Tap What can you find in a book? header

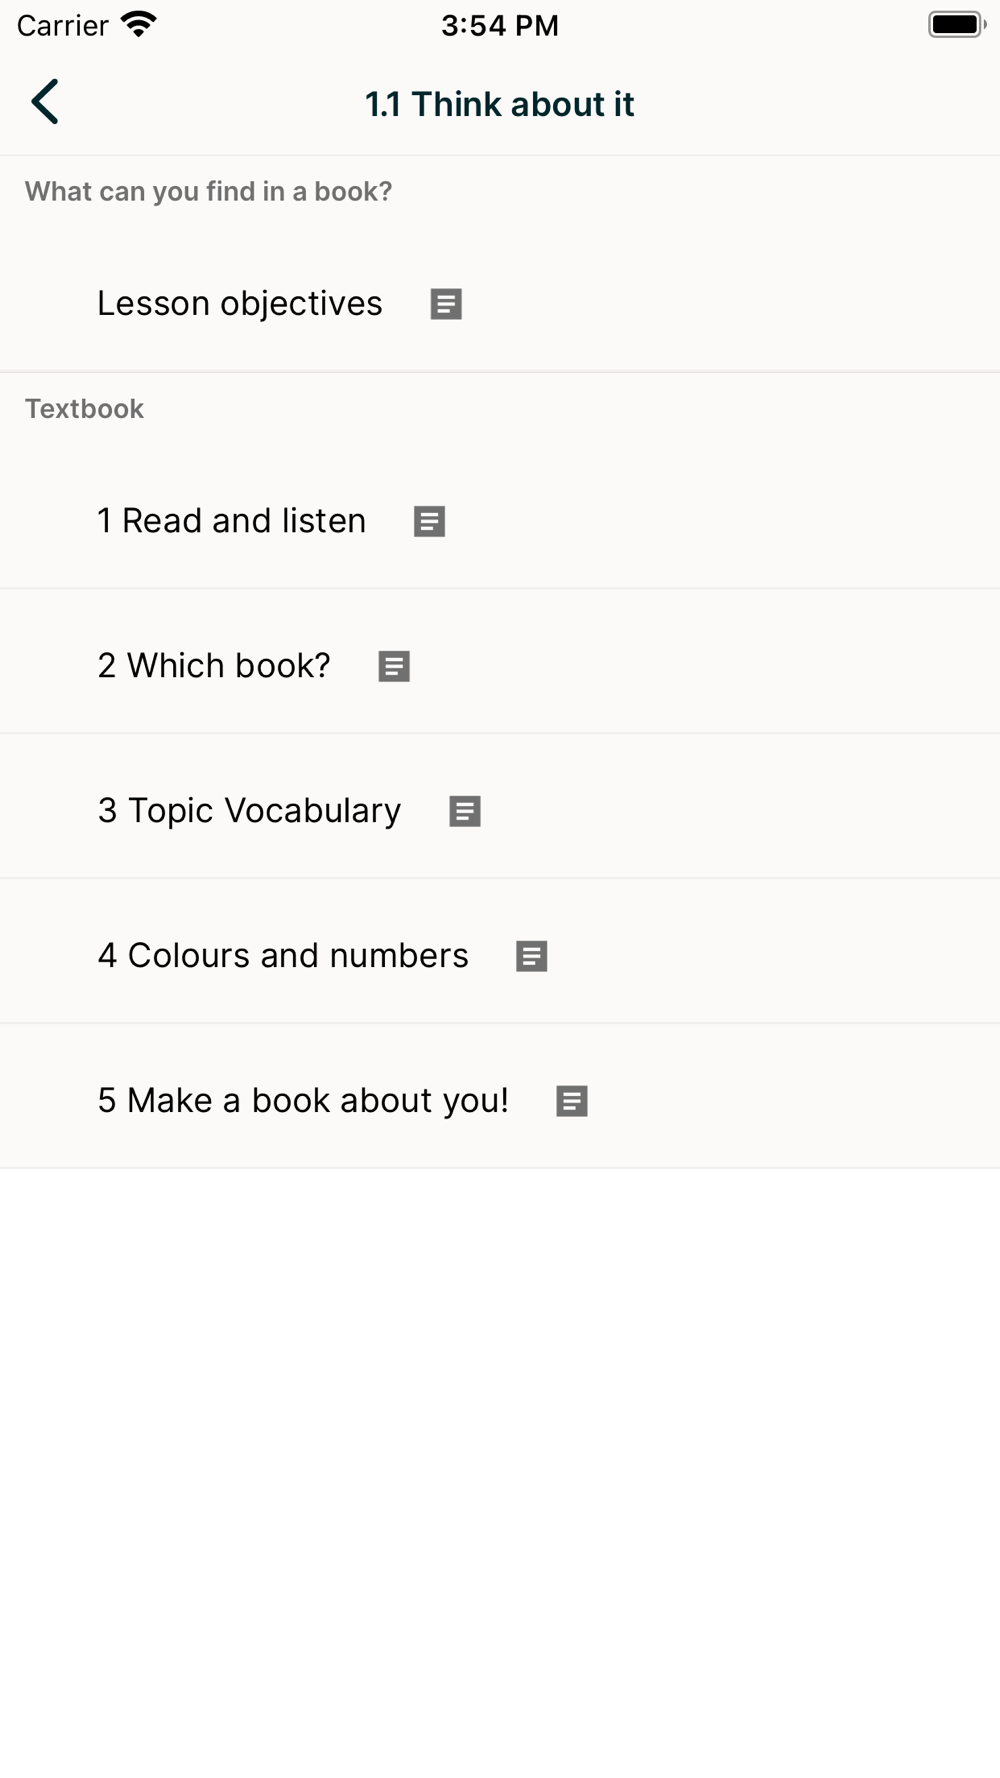pyautogui.click(x=208, y=191)
